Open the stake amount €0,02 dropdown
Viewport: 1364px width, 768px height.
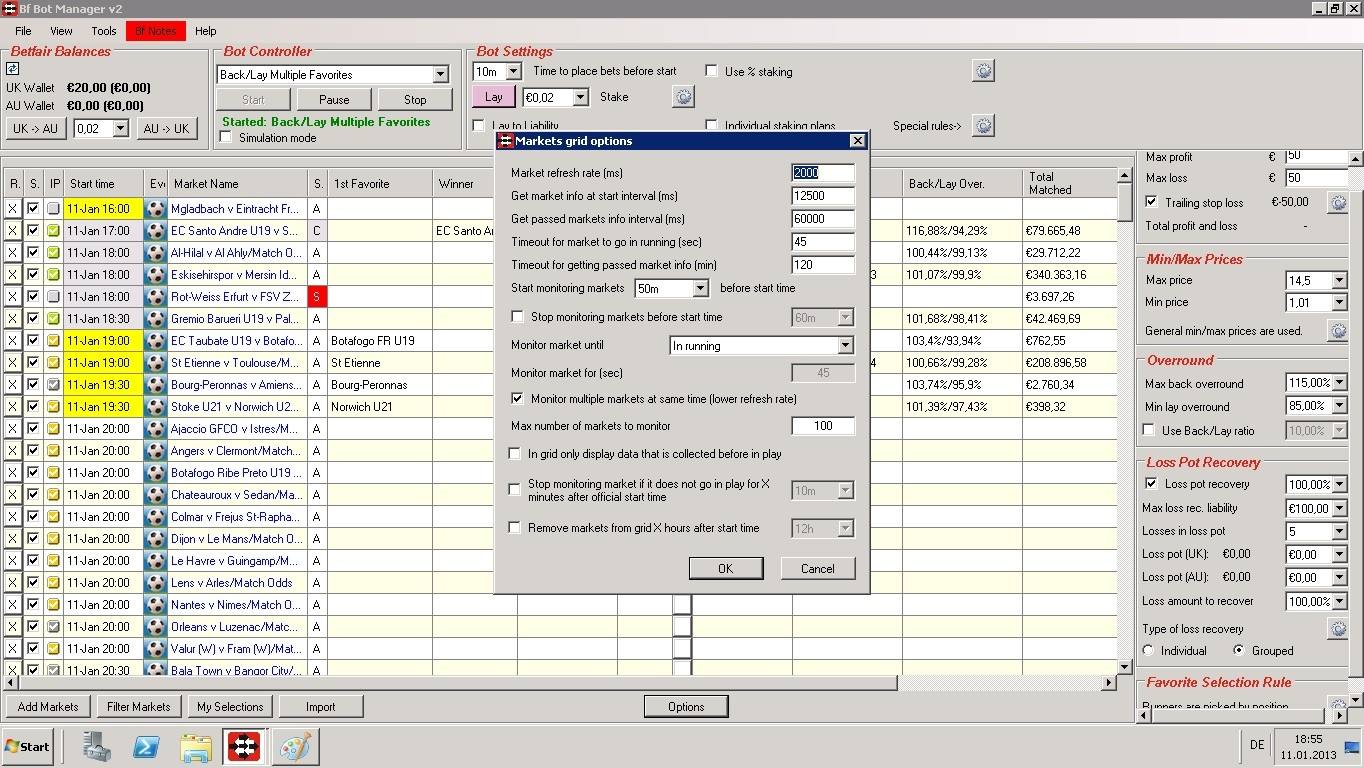pyautogui.click(x=580, y=97)
